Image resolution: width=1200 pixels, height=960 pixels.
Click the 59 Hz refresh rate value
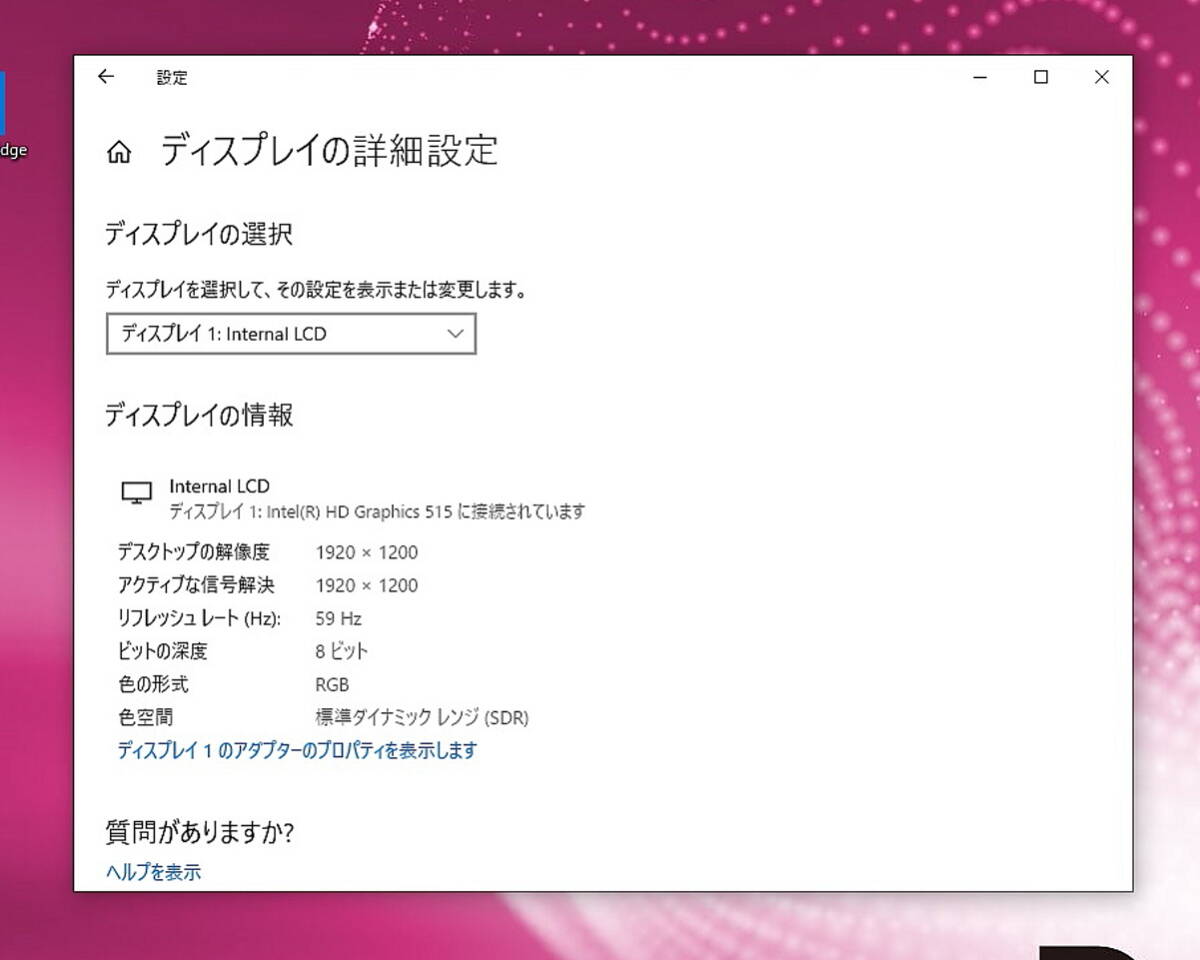coord(338,618)
